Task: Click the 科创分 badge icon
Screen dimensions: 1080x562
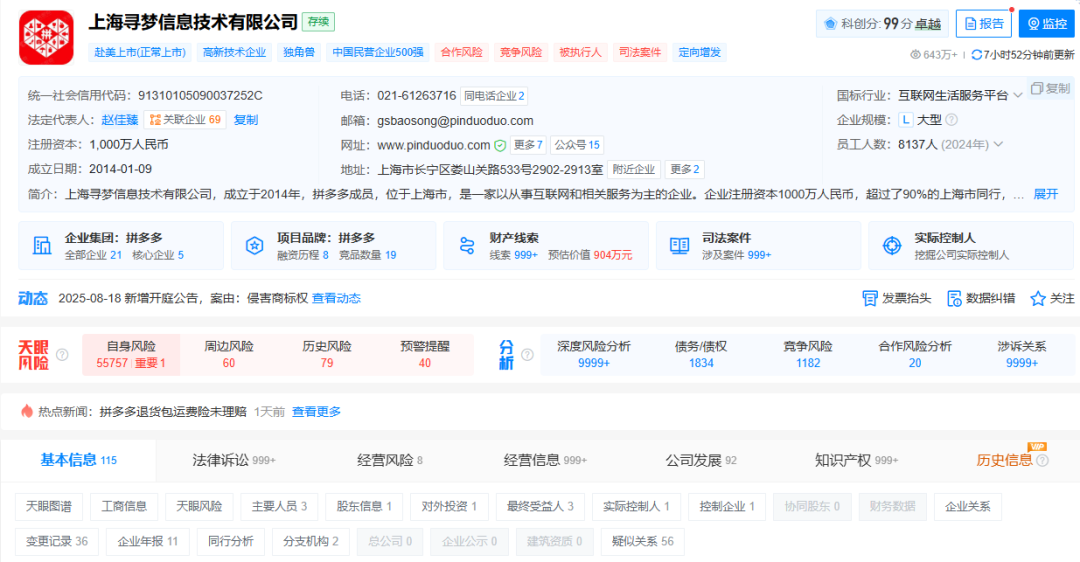Action: pos(830,24)
